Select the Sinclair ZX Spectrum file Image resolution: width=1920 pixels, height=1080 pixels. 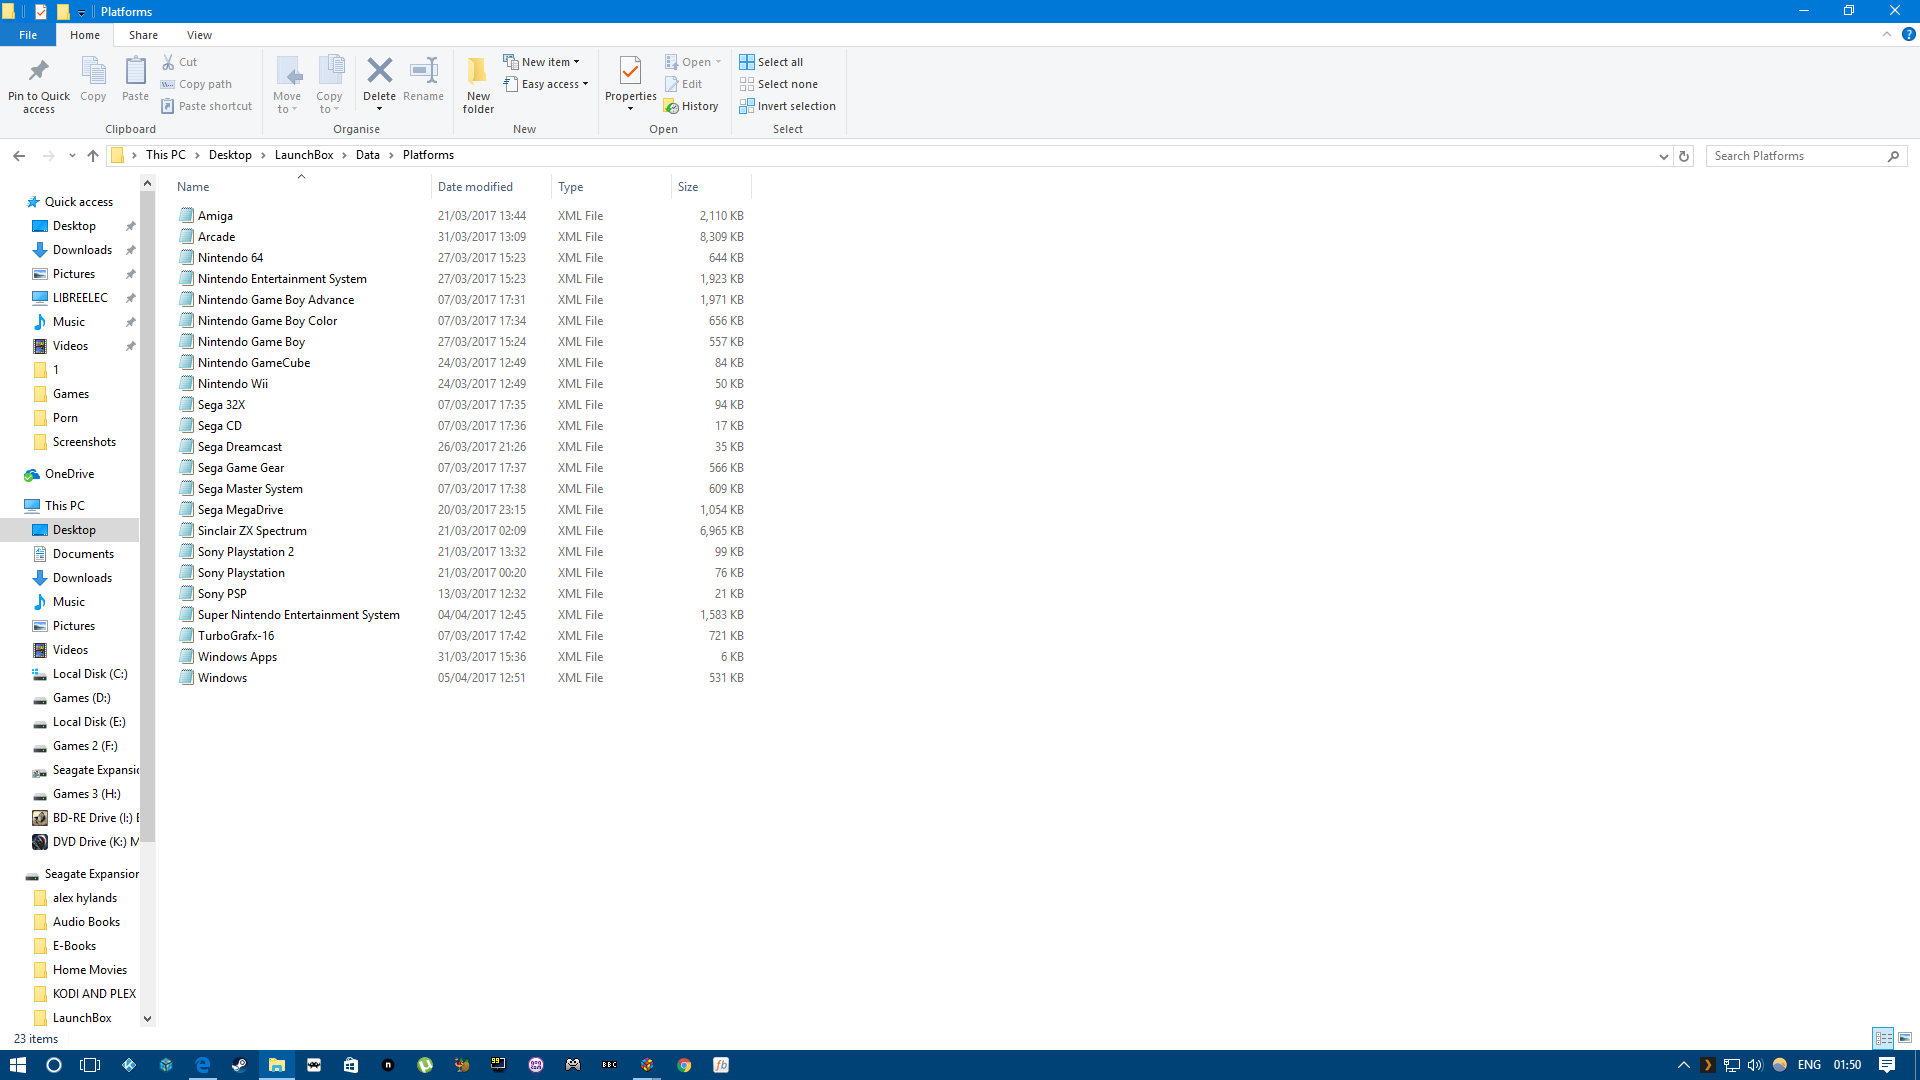point(252,531)
